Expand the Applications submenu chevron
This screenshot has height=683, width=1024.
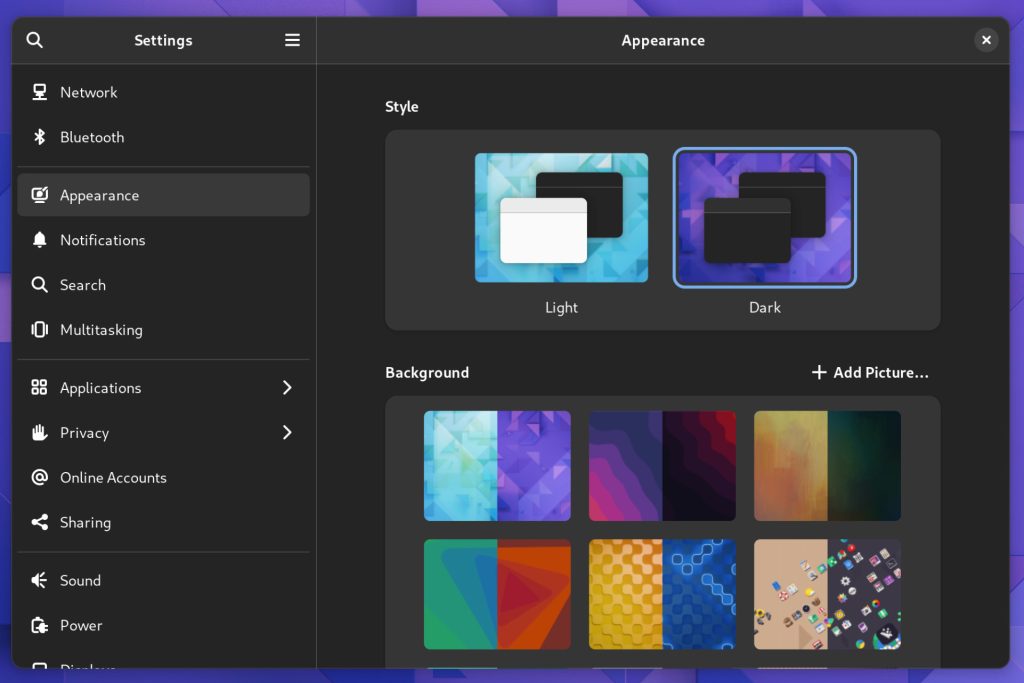pyautogui.click(x=287, y=388)
